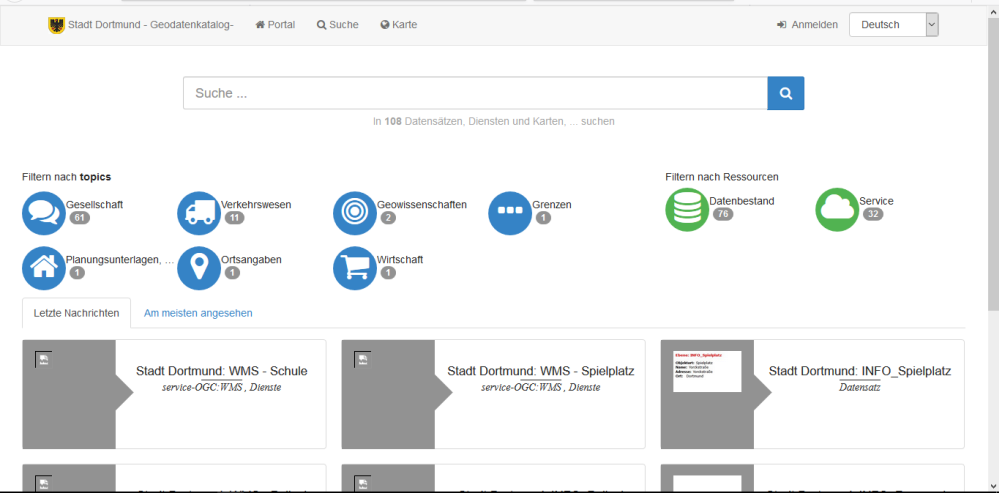
Task: Click the Grenzen label
Action: point(552,204)
